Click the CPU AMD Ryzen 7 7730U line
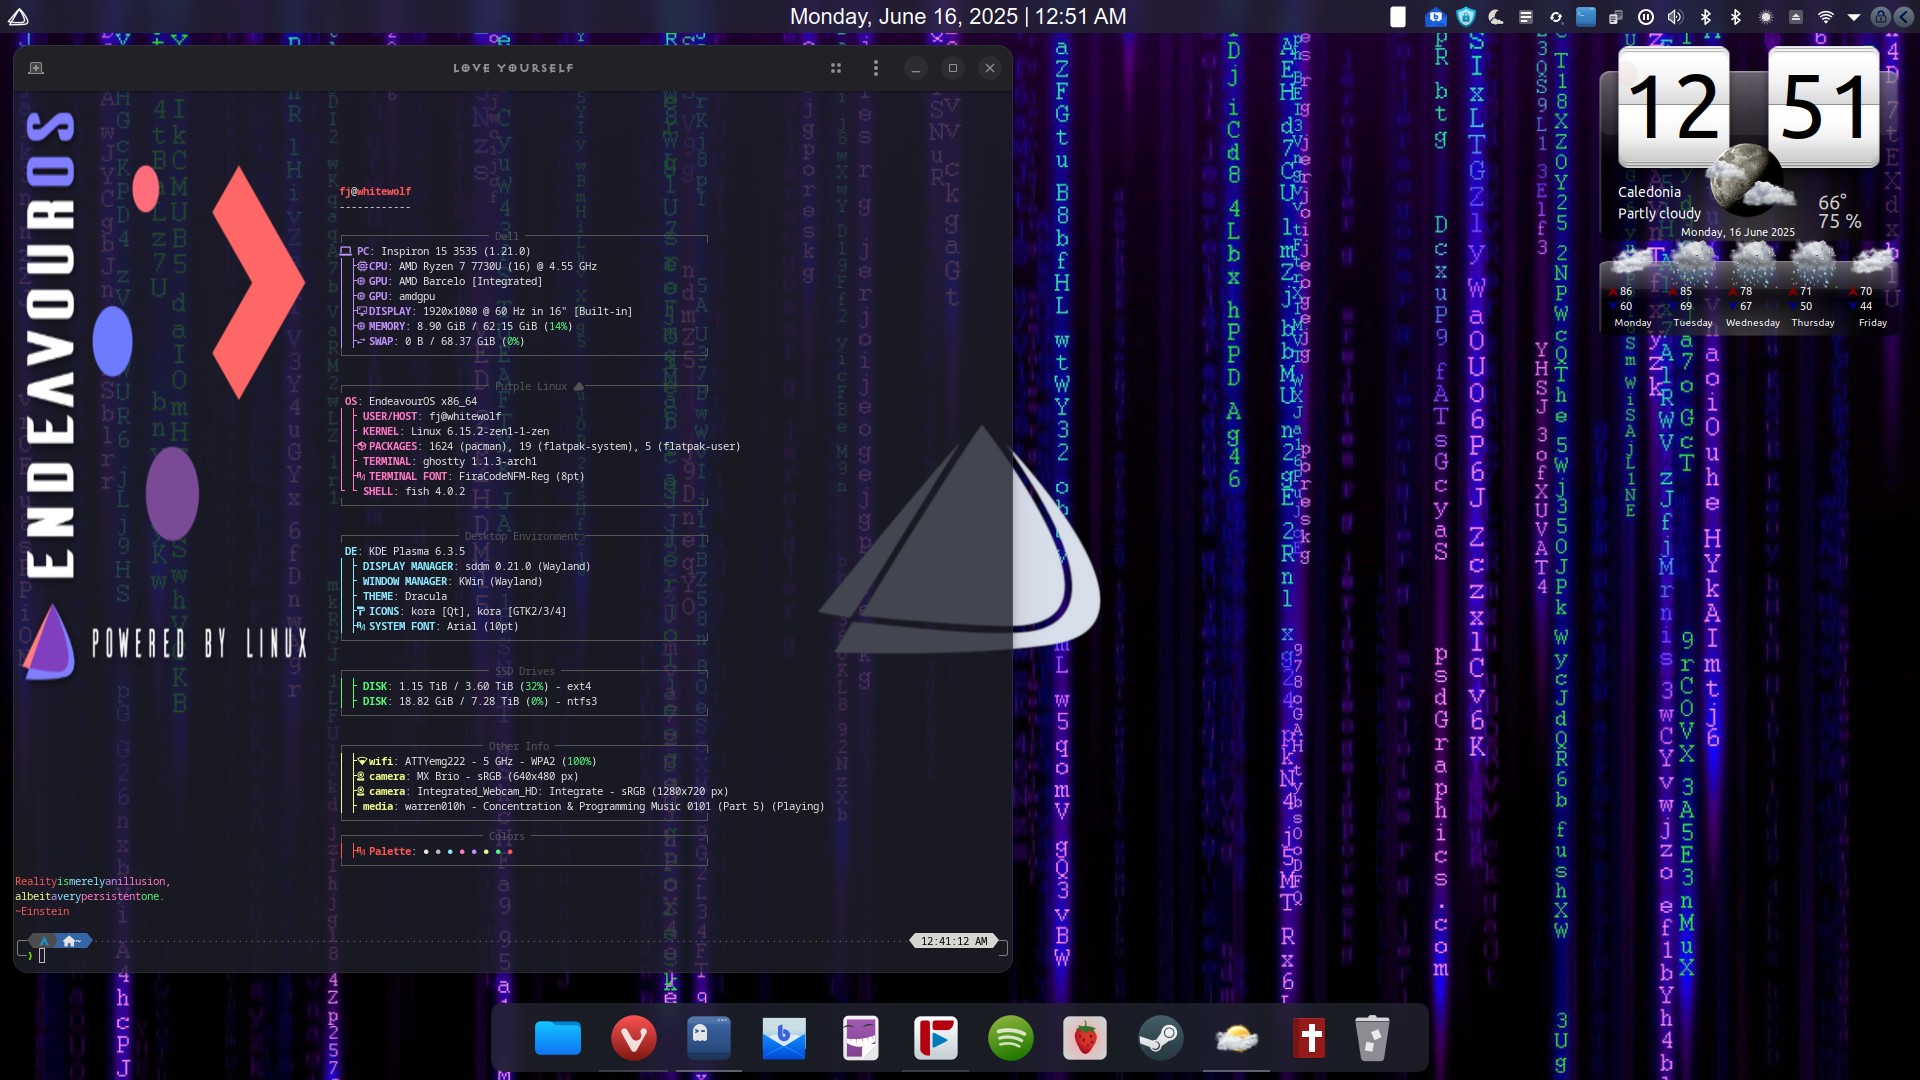 (x=478, y=266)
